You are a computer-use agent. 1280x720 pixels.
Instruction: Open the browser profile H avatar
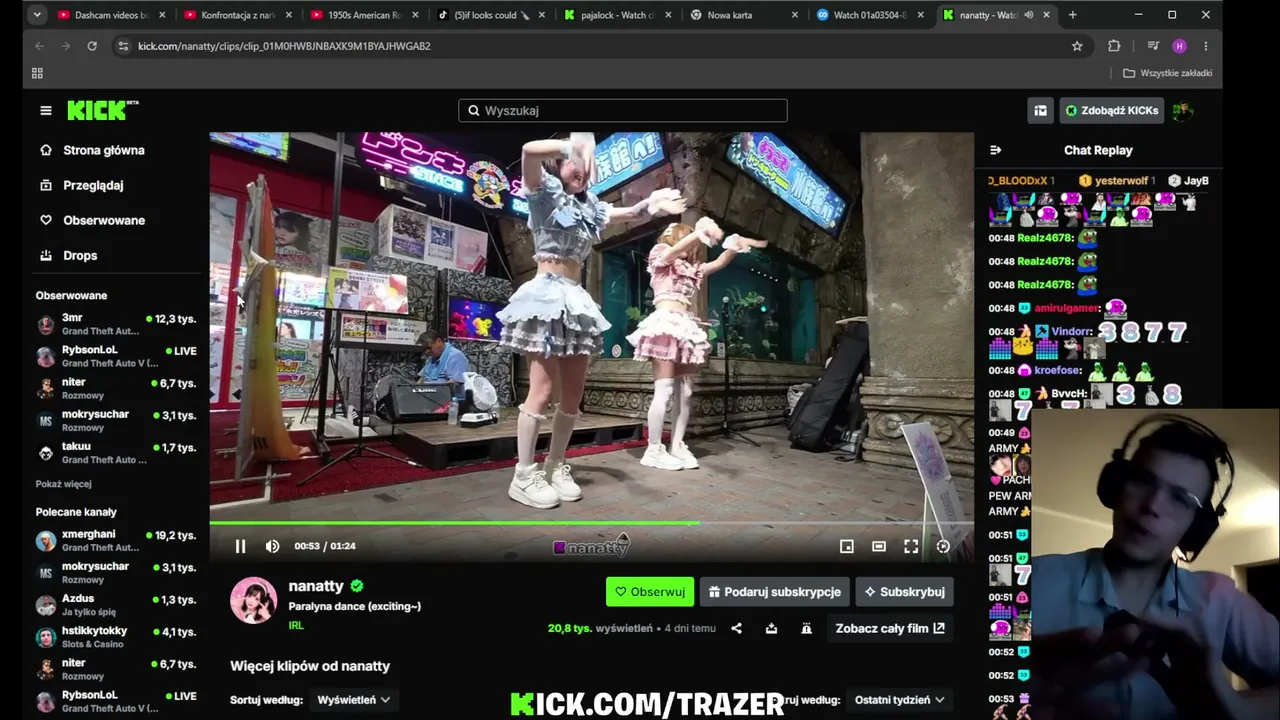pyautogui.click(x=1180, y=46)
